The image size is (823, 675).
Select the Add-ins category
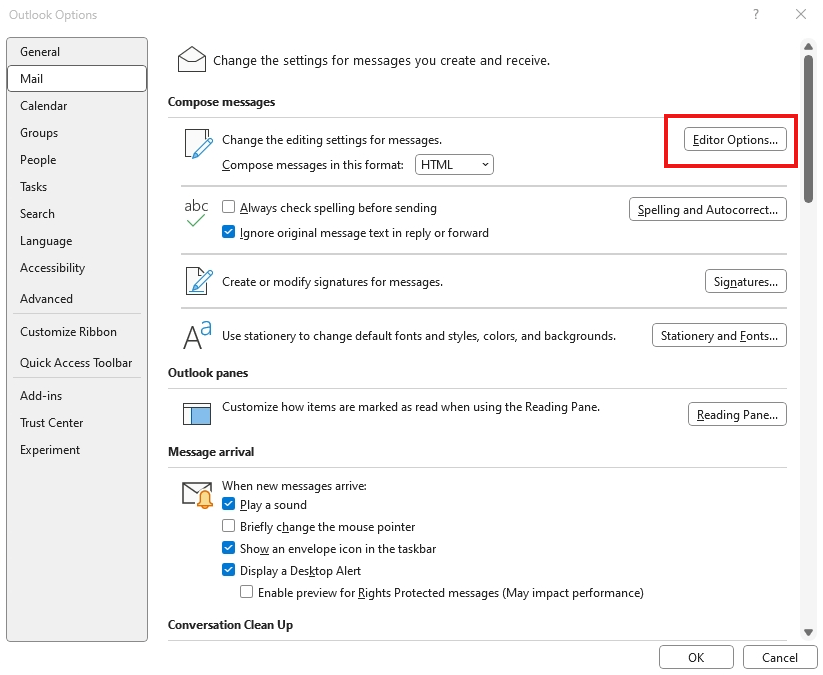(x=77, y=396)
